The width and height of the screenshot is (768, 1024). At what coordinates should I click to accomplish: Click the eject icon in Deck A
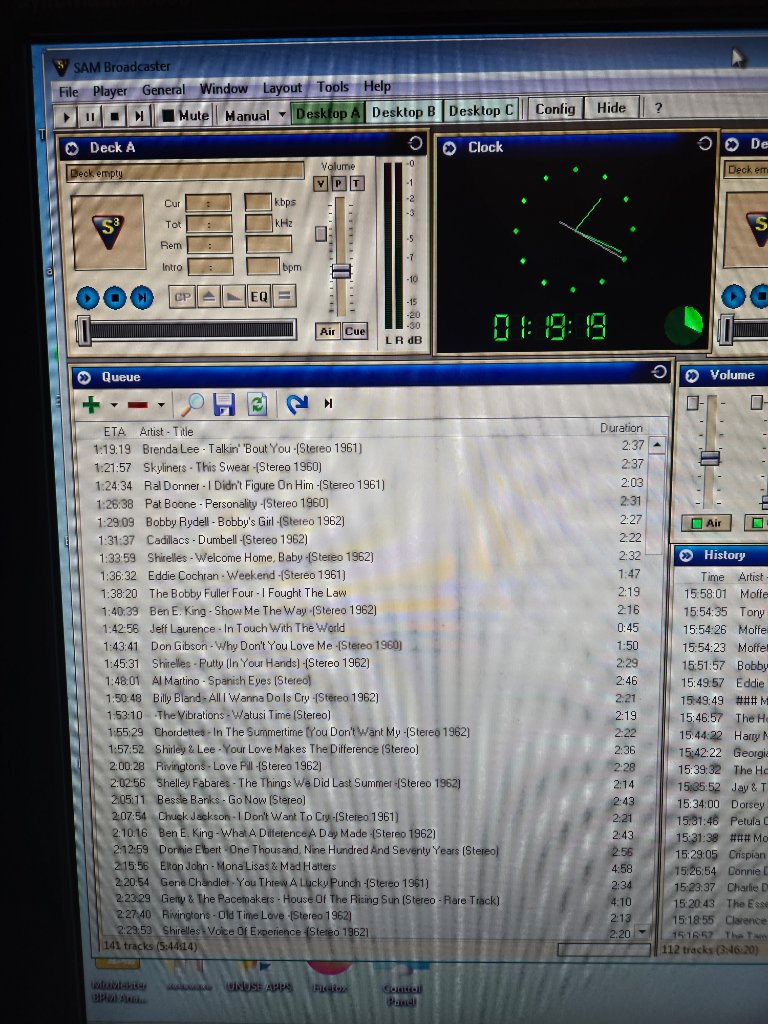(208, 296)
